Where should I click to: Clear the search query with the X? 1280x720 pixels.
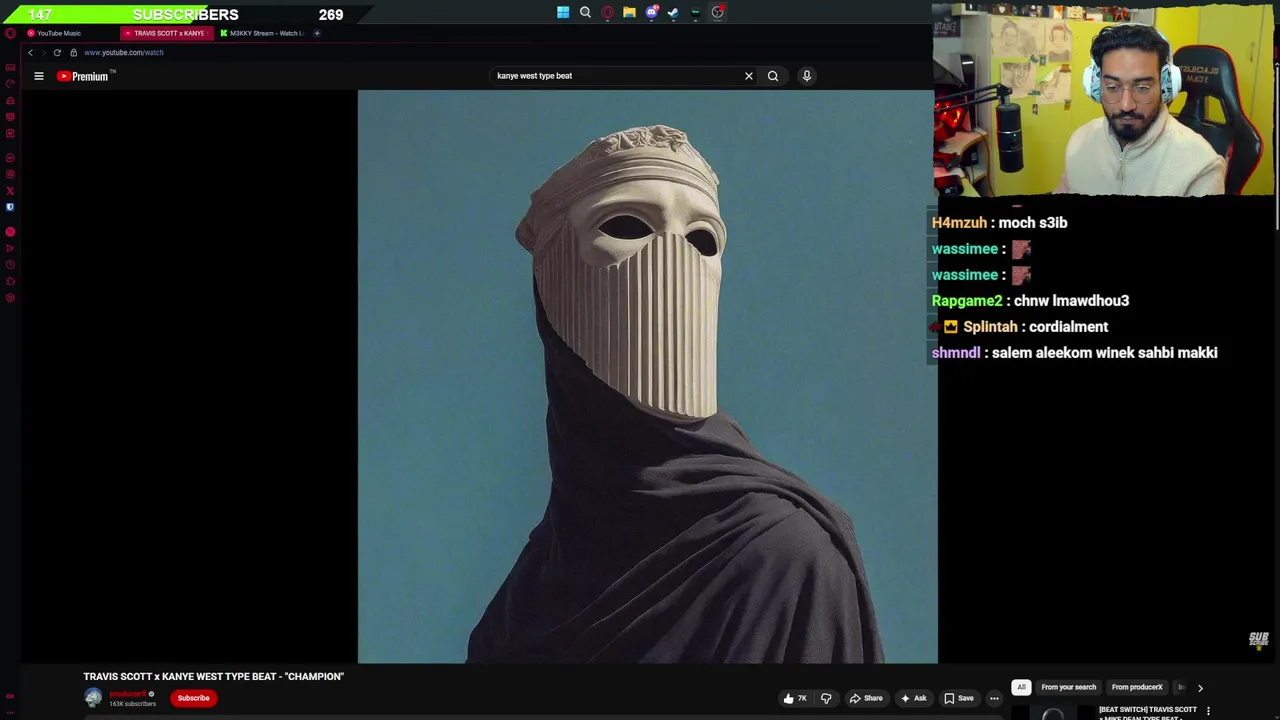[x=748, y=76]
